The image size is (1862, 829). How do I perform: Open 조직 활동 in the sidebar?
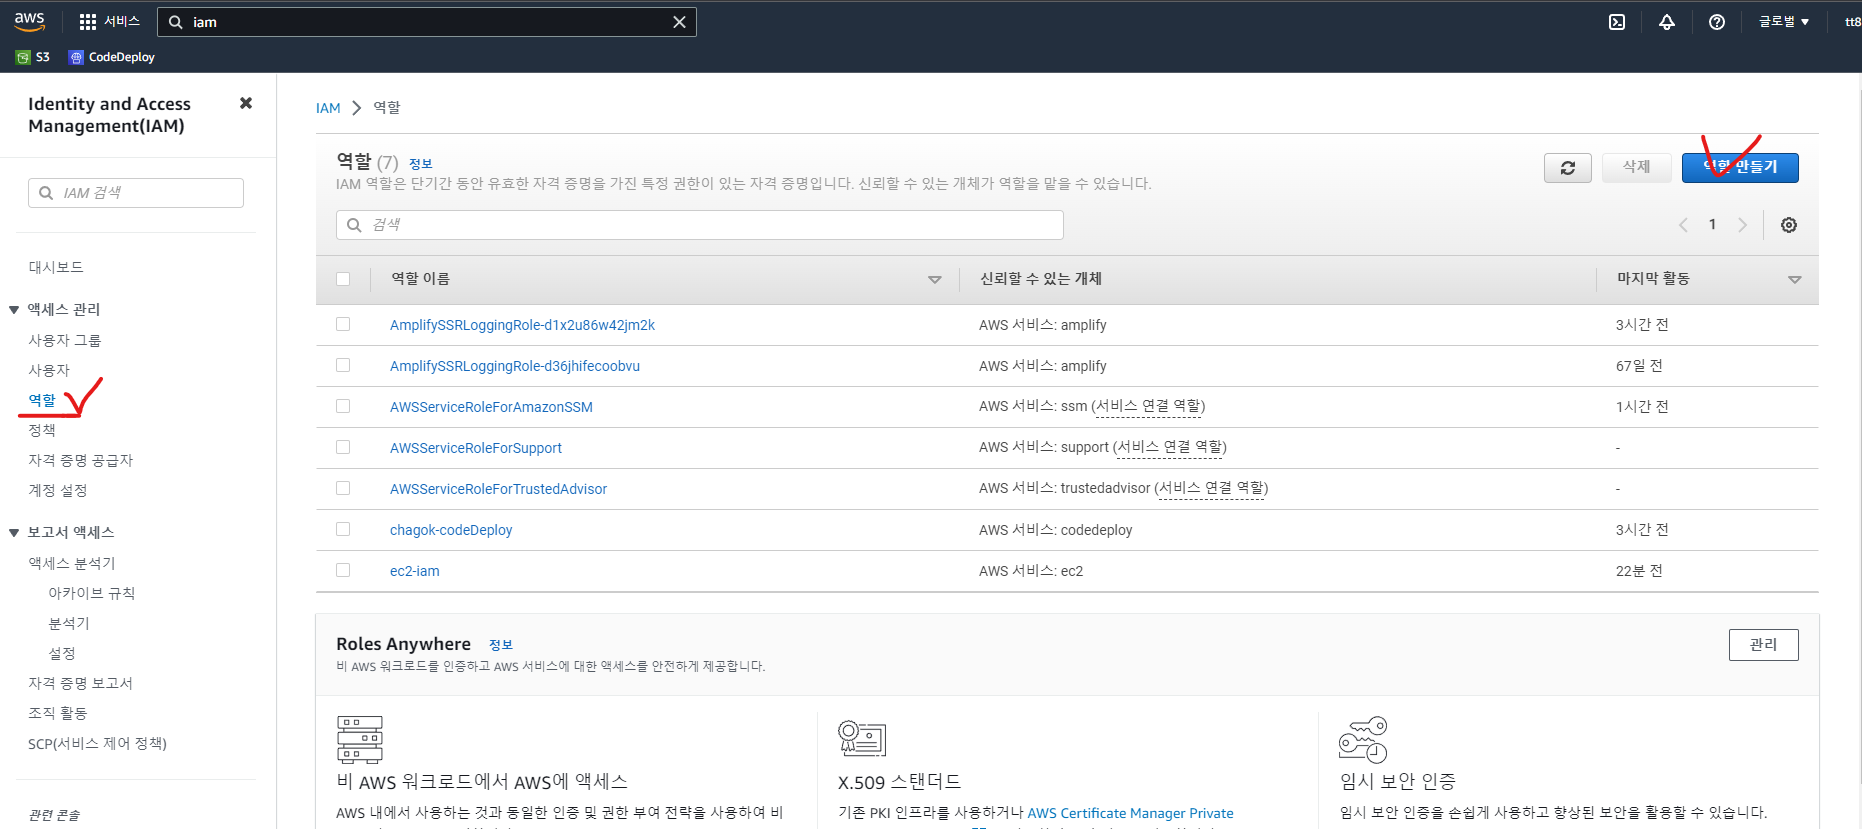pyautogui.click(x=58, y=713)
